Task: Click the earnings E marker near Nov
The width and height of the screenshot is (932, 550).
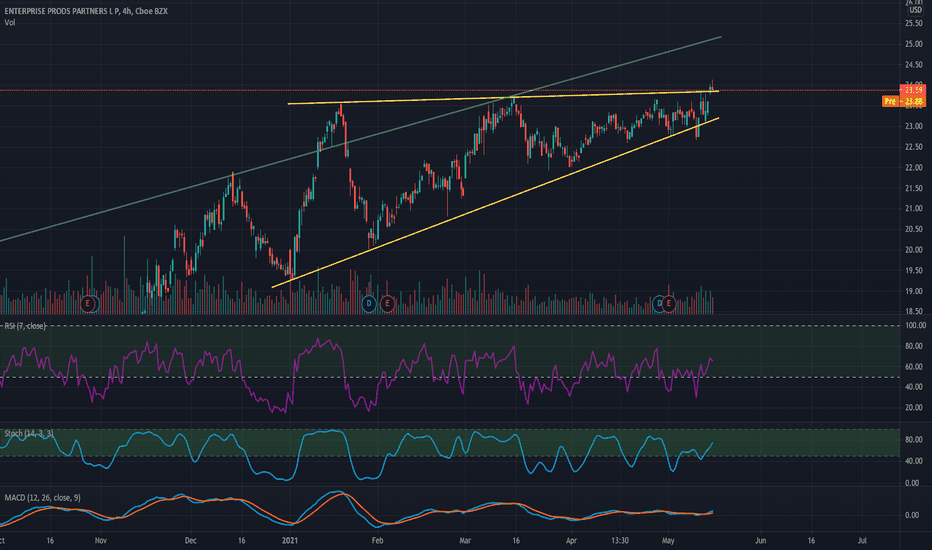Action: click(89, 304)
